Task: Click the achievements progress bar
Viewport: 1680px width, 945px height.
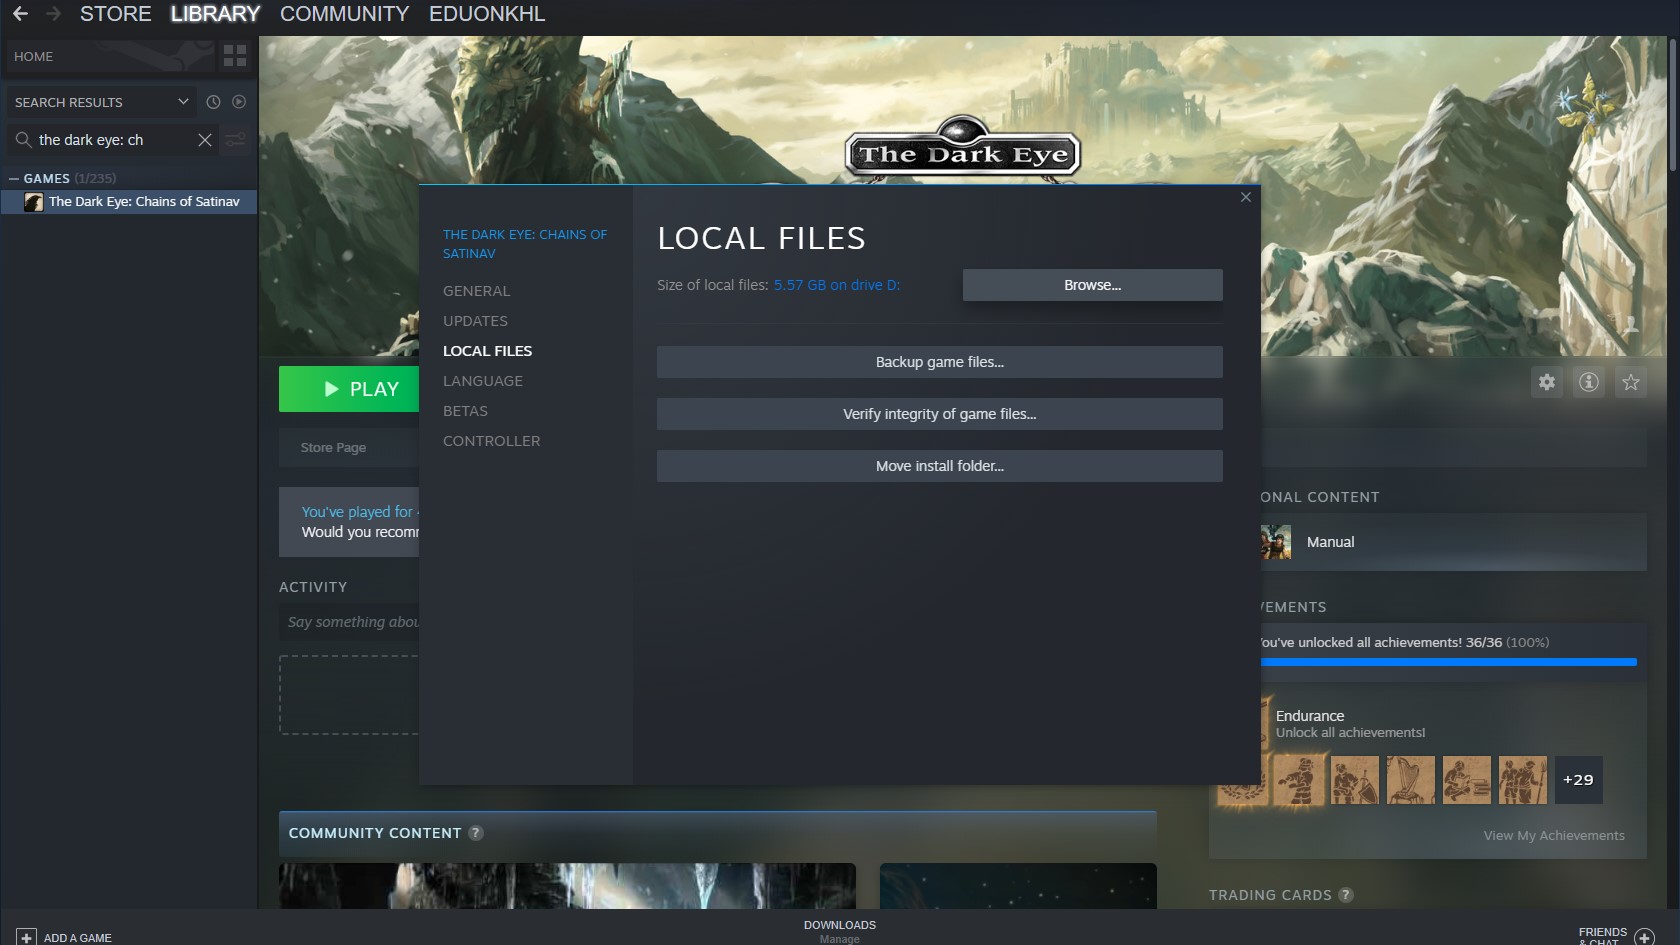Action: pyautogui.click(x=1448, y=662)
